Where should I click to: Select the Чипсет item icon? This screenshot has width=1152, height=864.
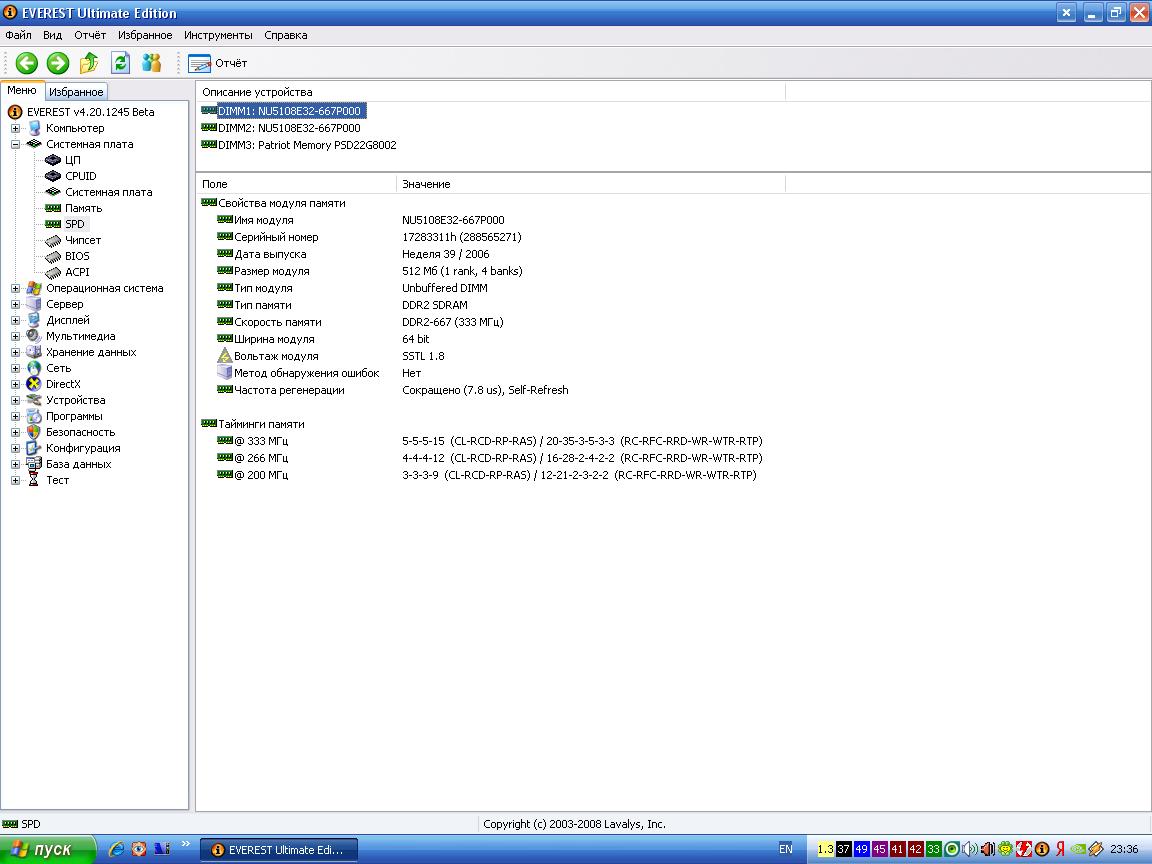(53, 240)
